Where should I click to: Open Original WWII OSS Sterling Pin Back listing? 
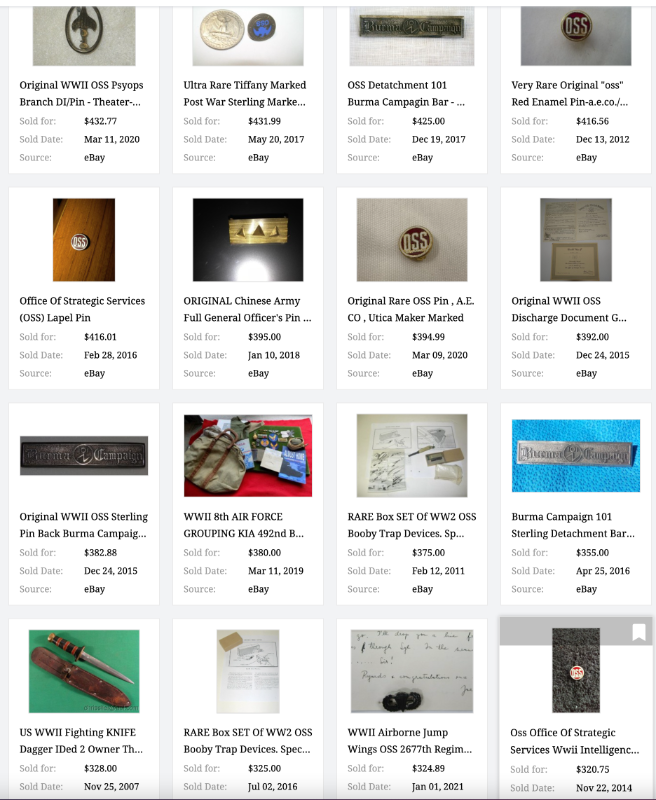point(84,525)
